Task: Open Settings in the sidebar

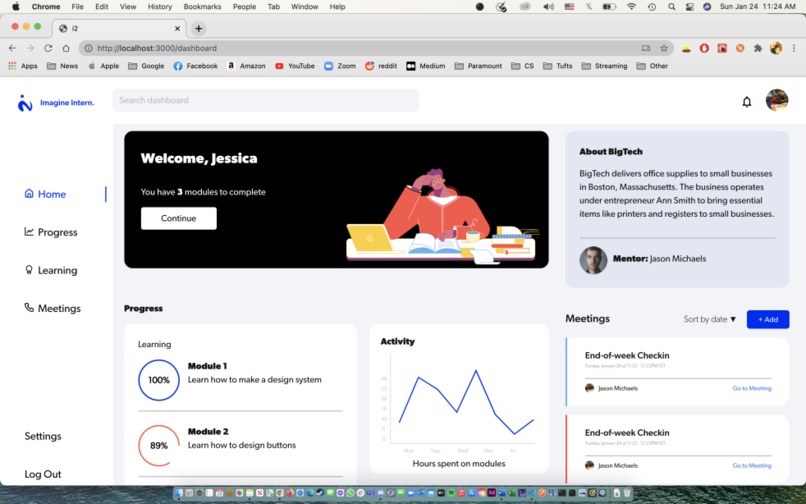Action: pos(43,436)
